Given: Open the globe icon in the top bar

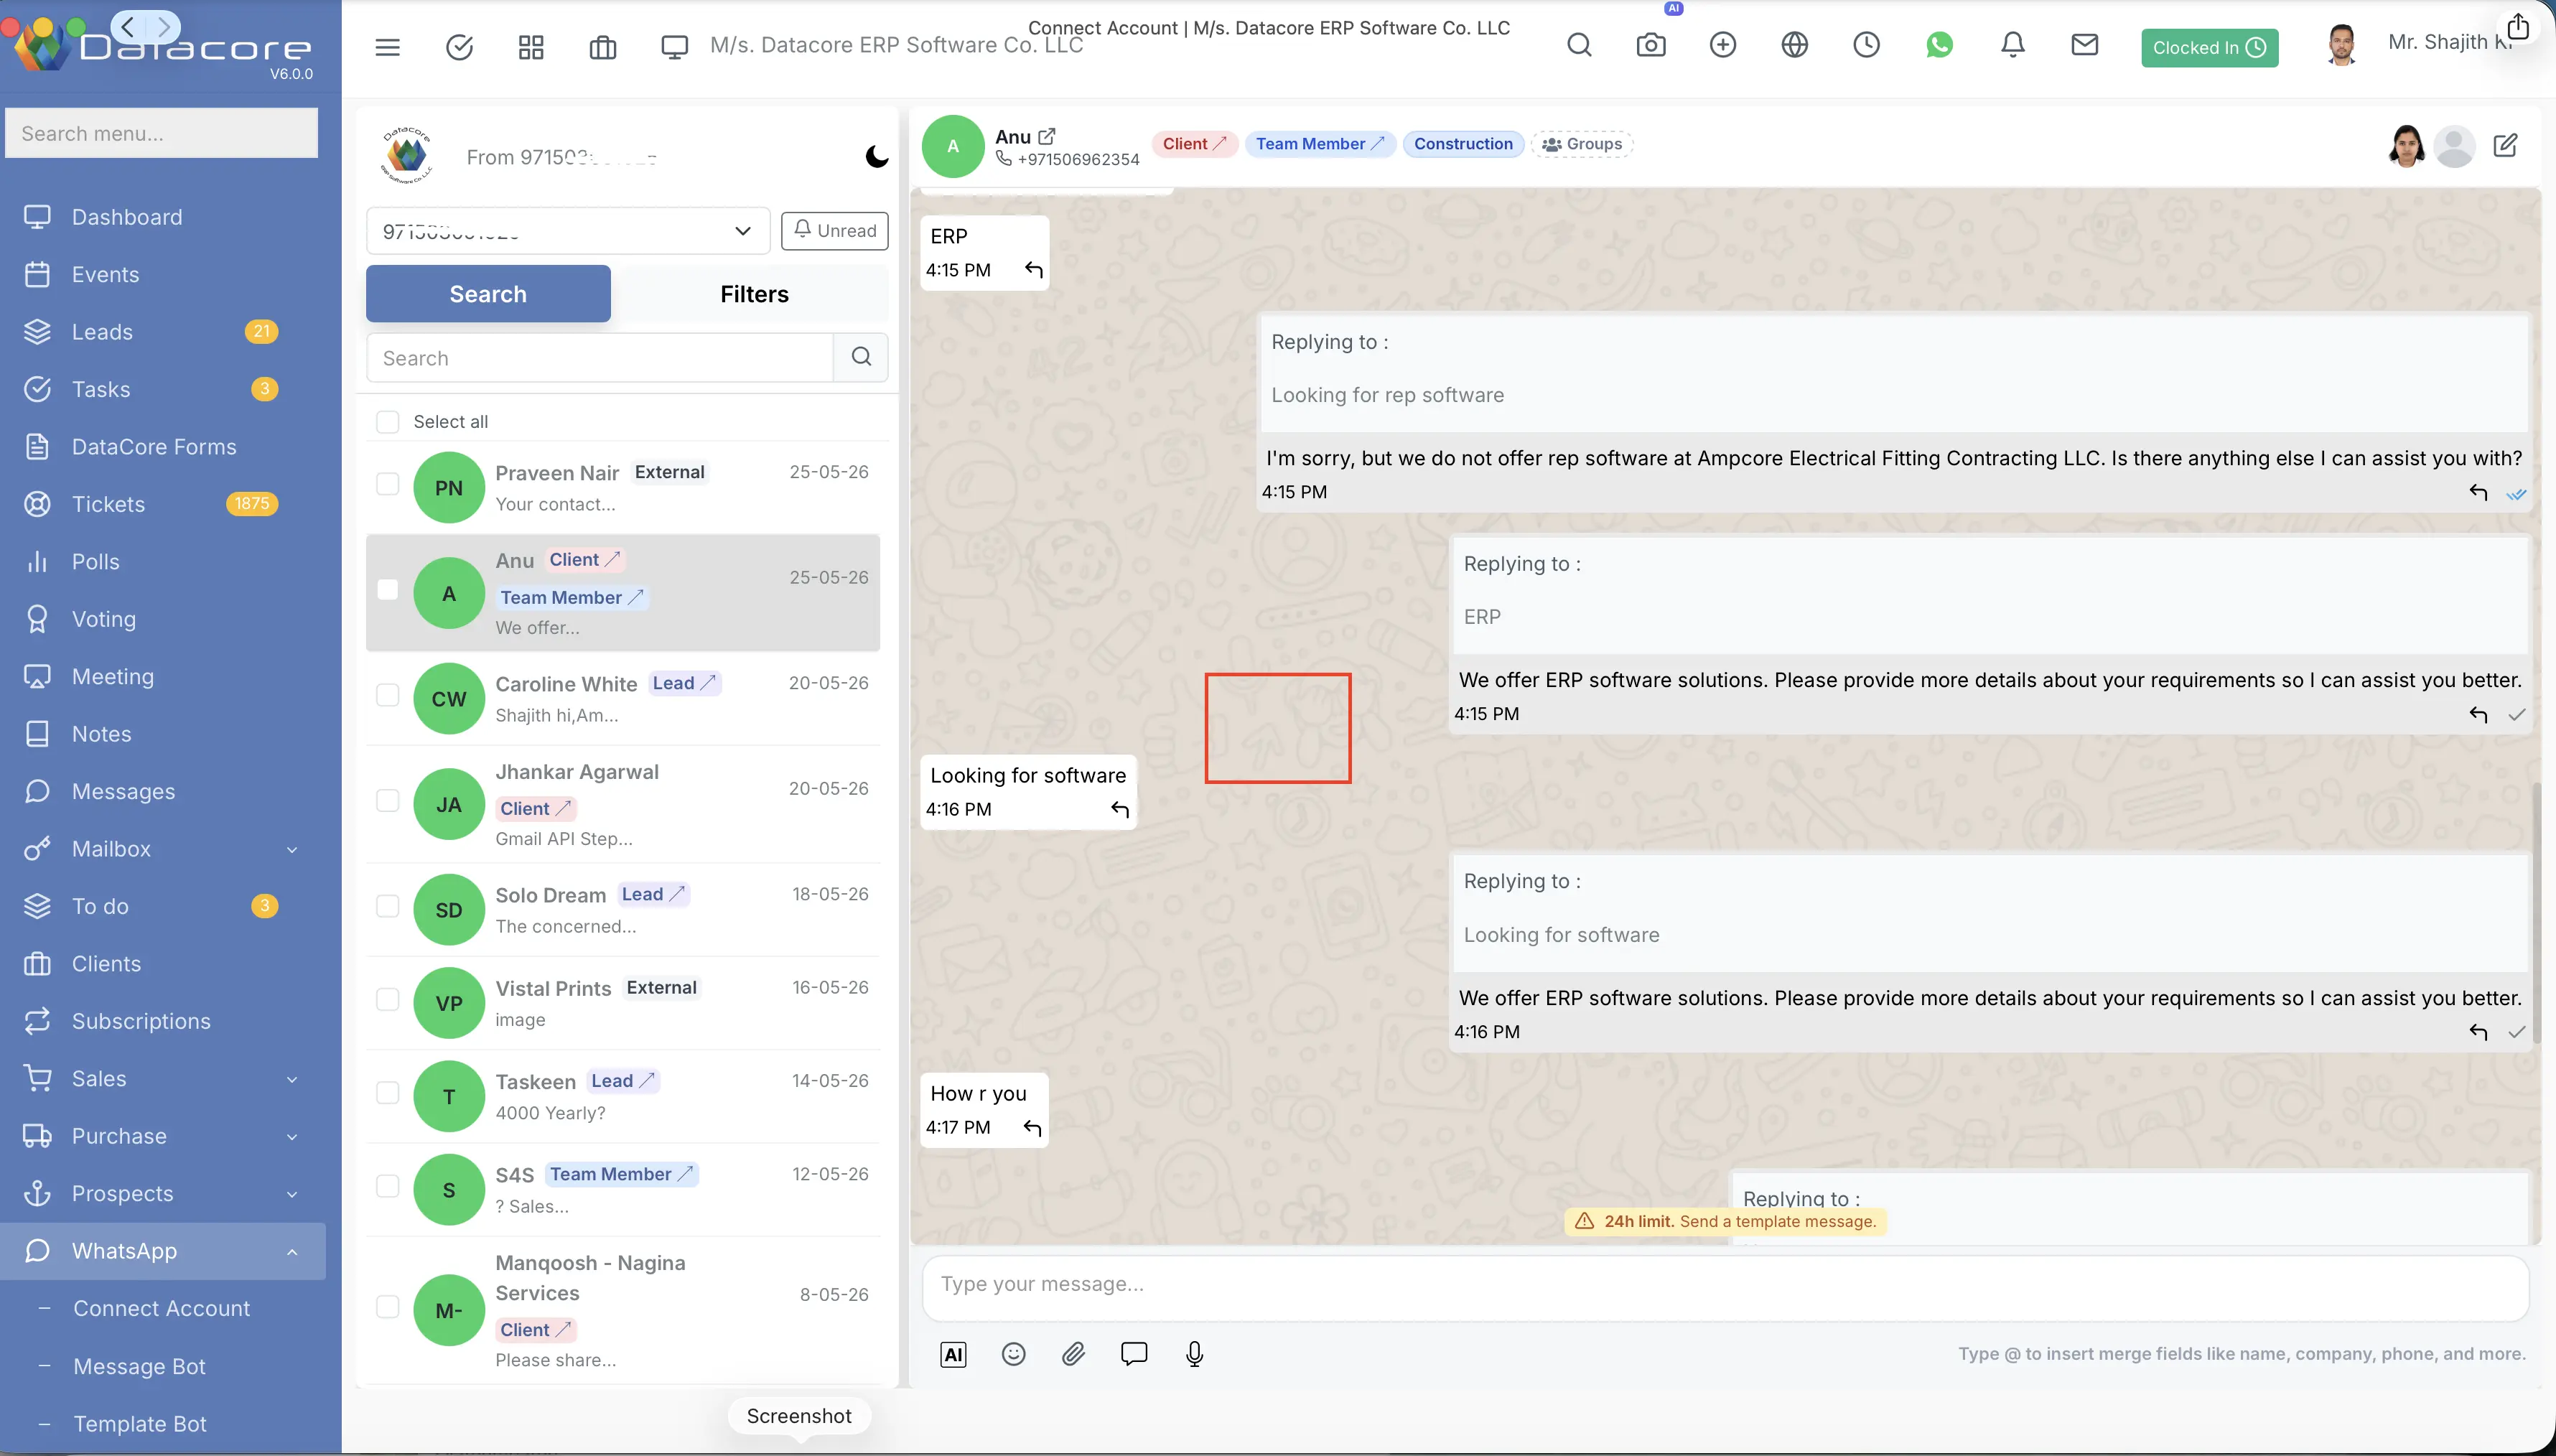Looking at the screenshot, I should (1795, 45).
